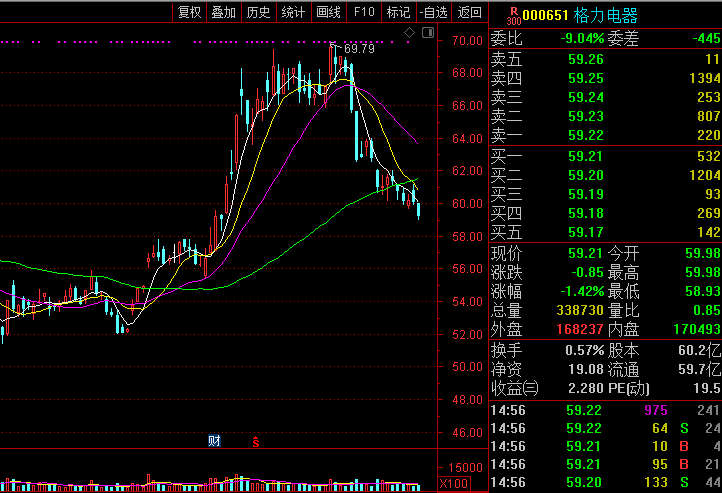Open the 财 financial info marker
The height and width of the screenshot is (493, 722).
coord(214,441)
